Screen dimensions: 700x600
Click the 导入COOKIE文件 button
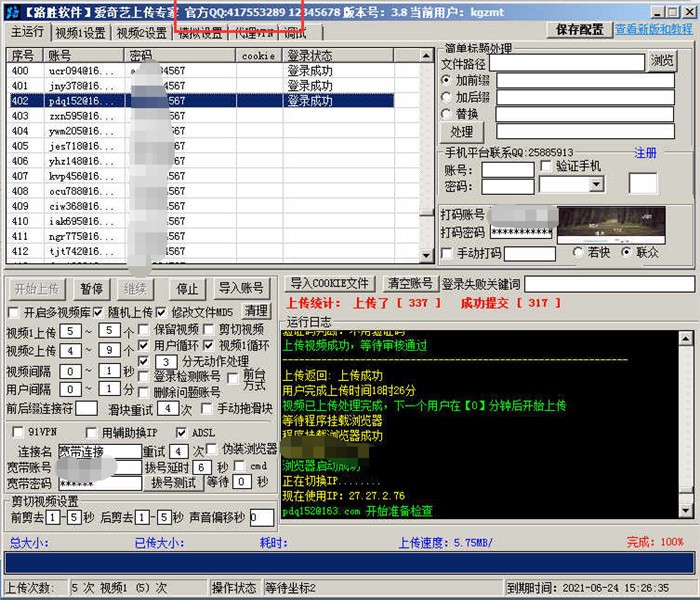(330, 283)
